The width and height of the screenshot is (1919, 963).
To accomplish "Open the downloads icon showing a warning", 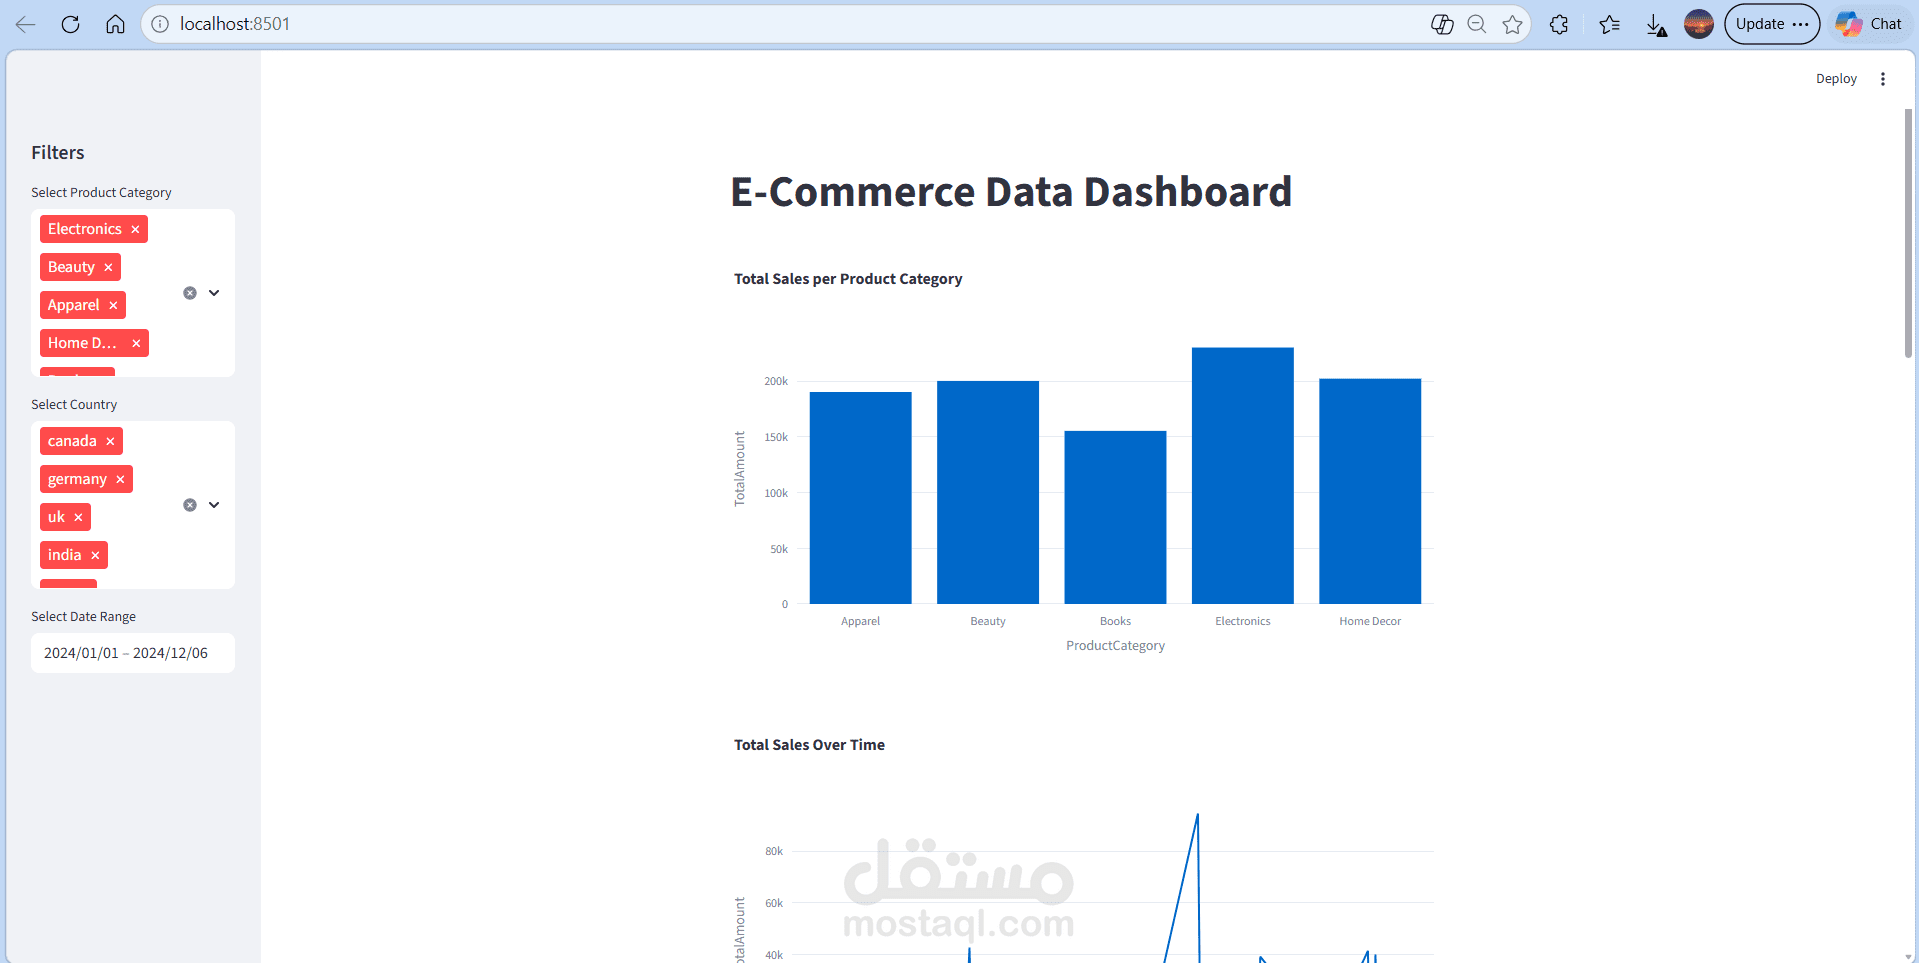I will [1656, 24].
